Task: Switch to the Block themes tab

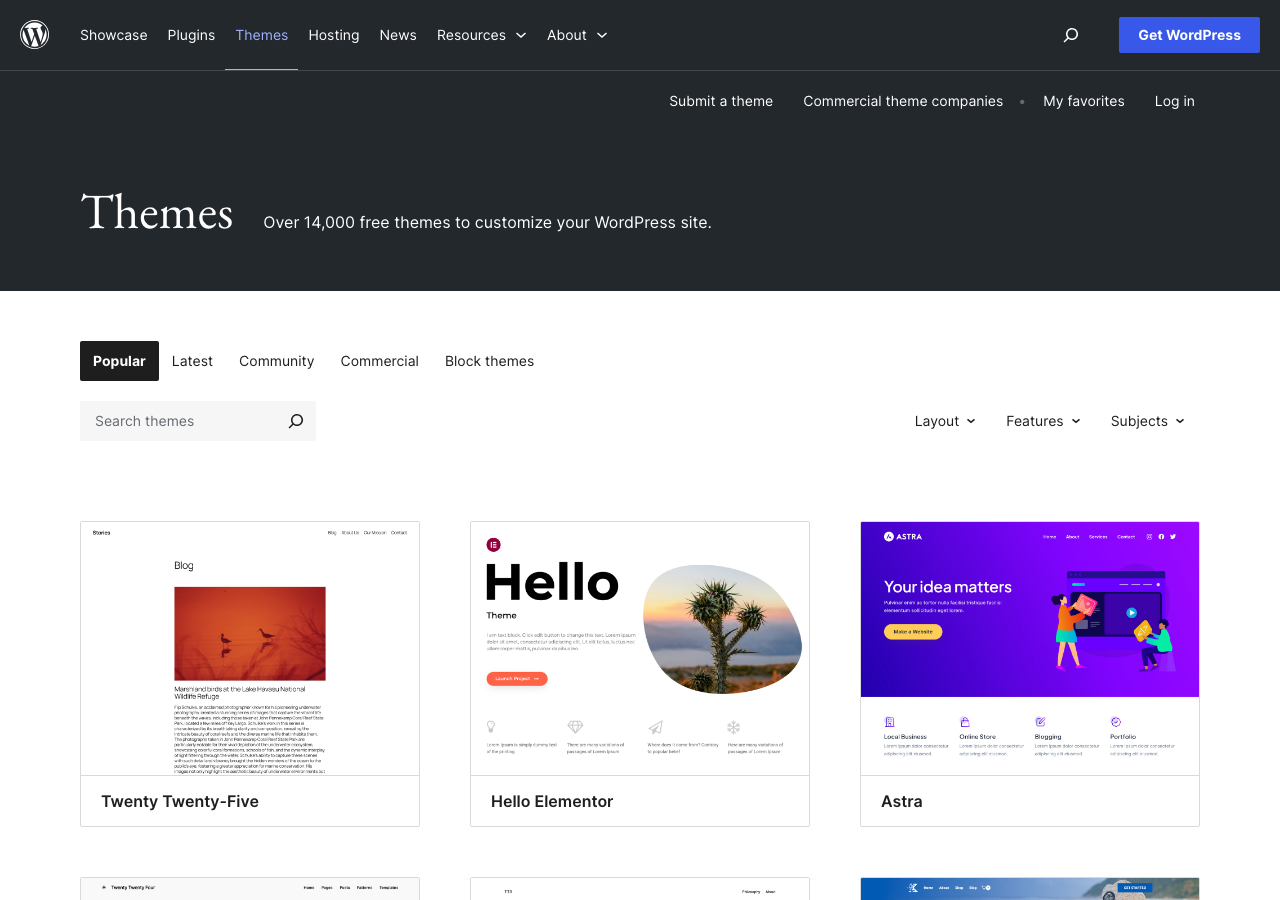Action: coord(490,361)
